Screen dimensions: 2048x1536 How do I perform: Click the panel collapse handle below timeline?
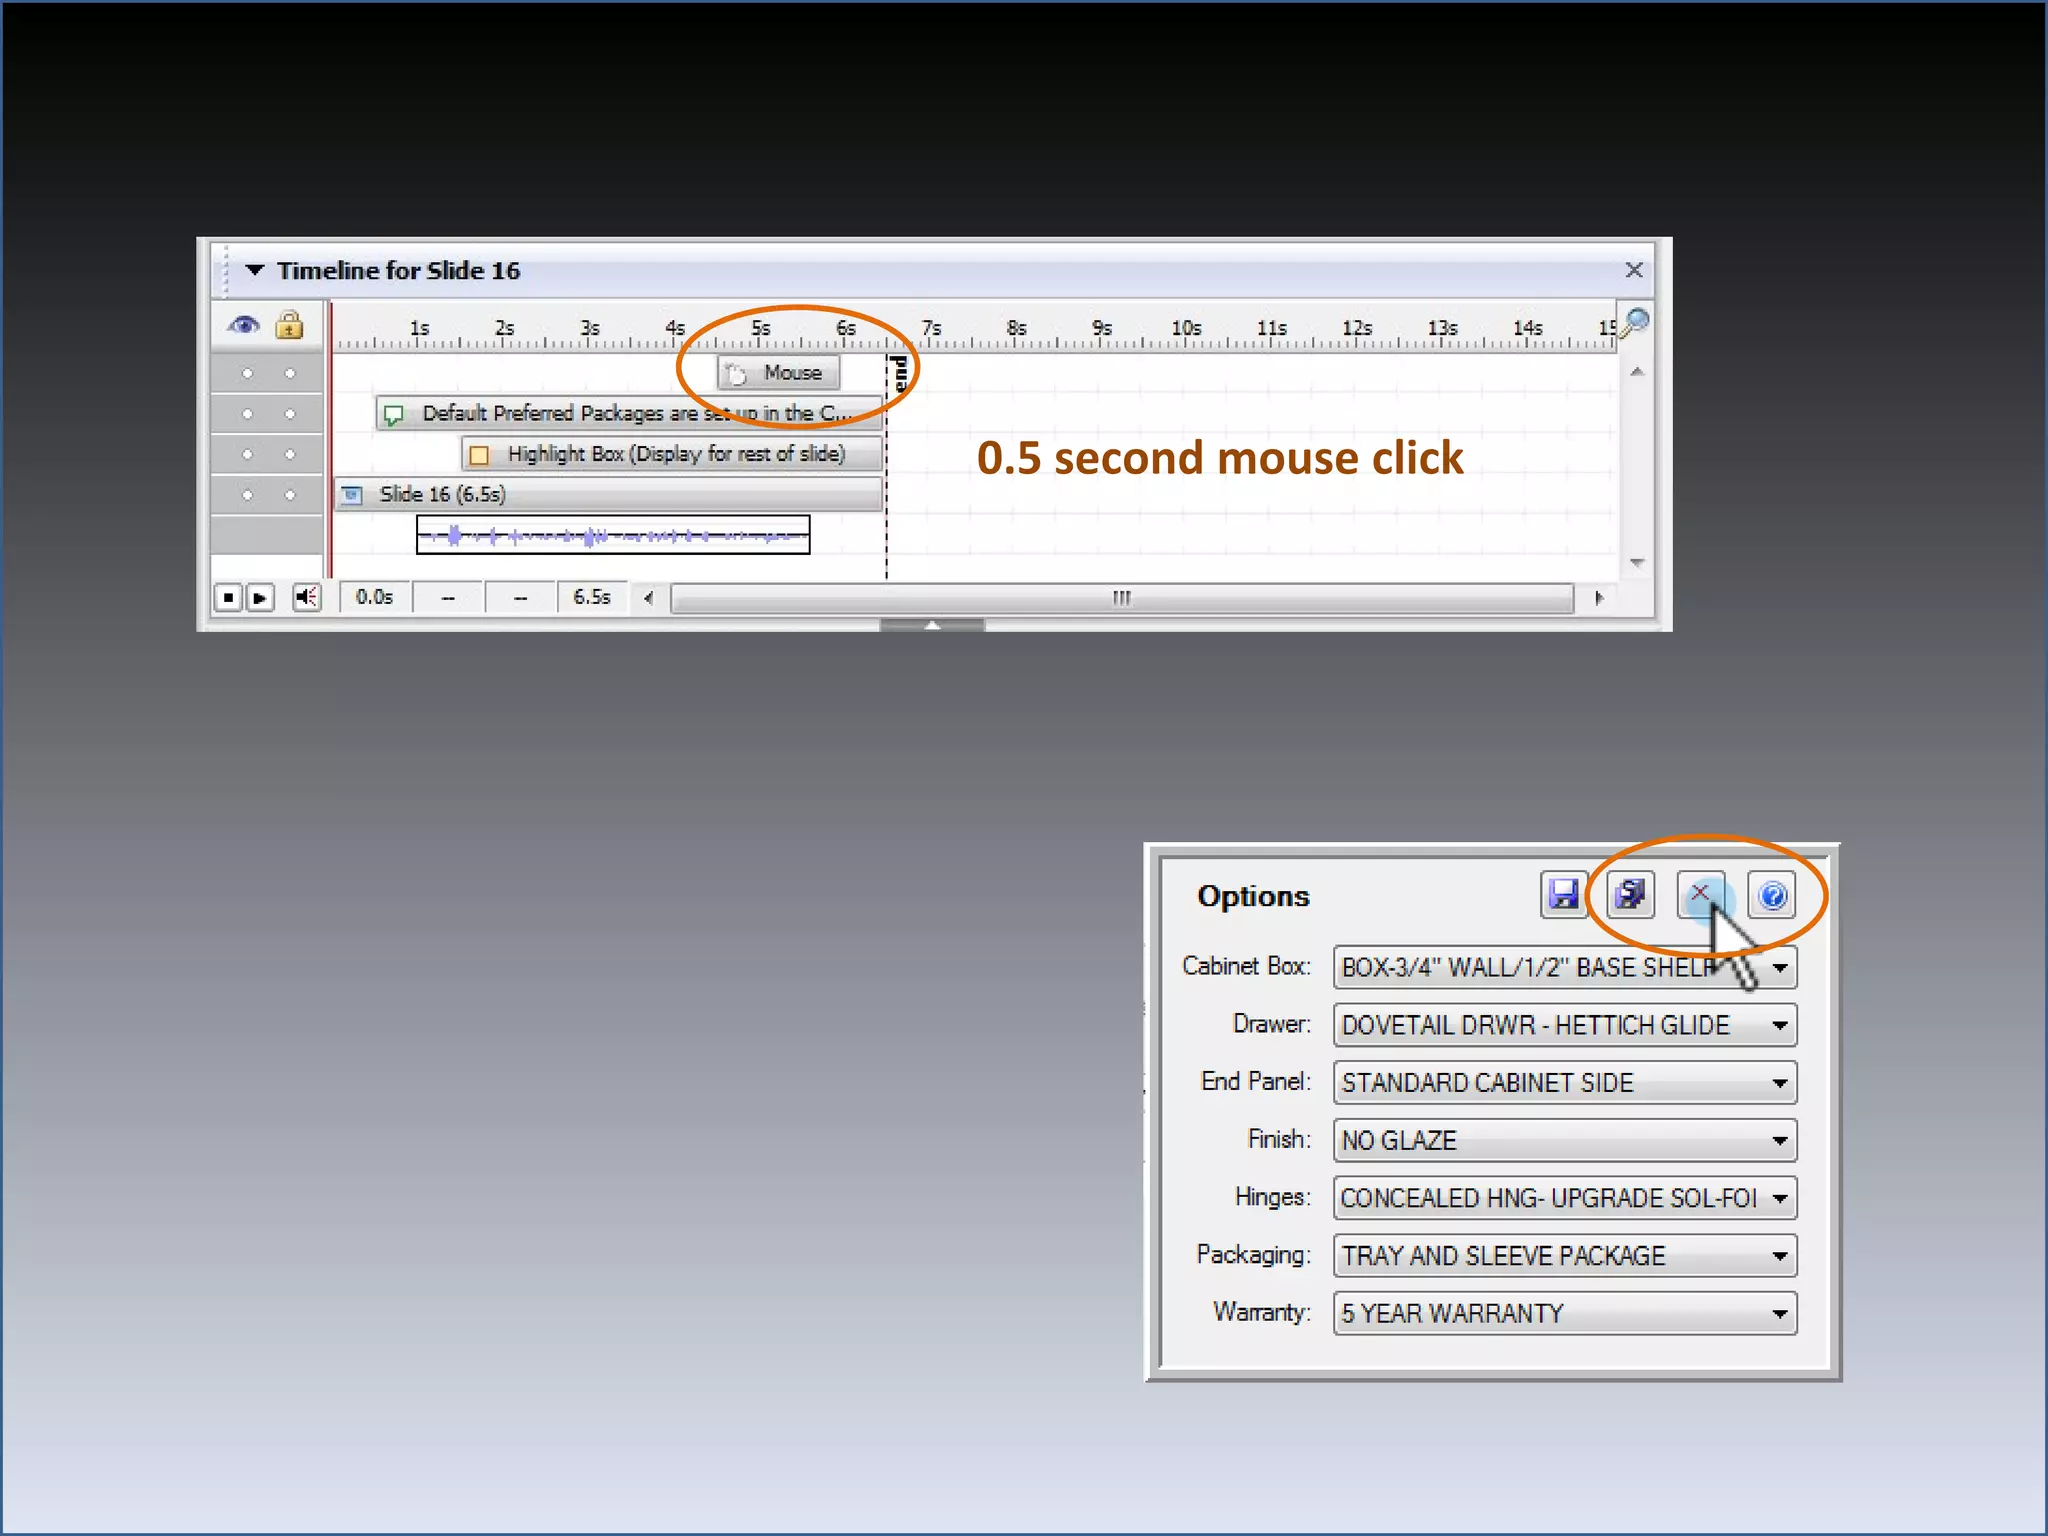tap(932, 625)
